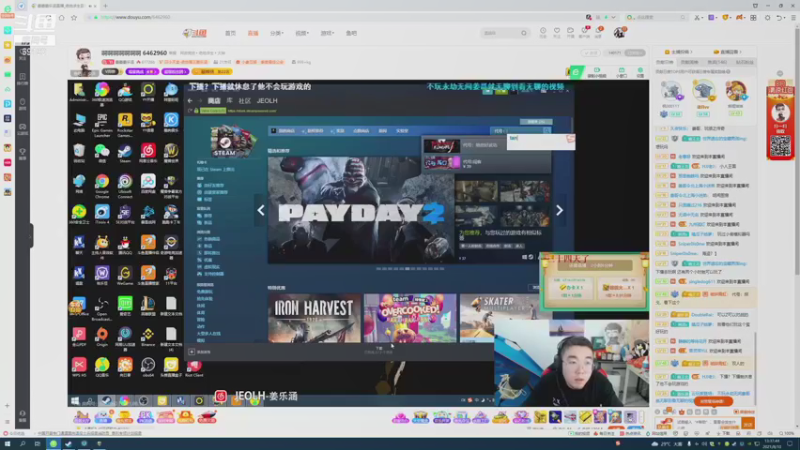This screenshot has height=450, width=800.
Task: Open the 直播 navigation item
Action: tap(253, 33)
